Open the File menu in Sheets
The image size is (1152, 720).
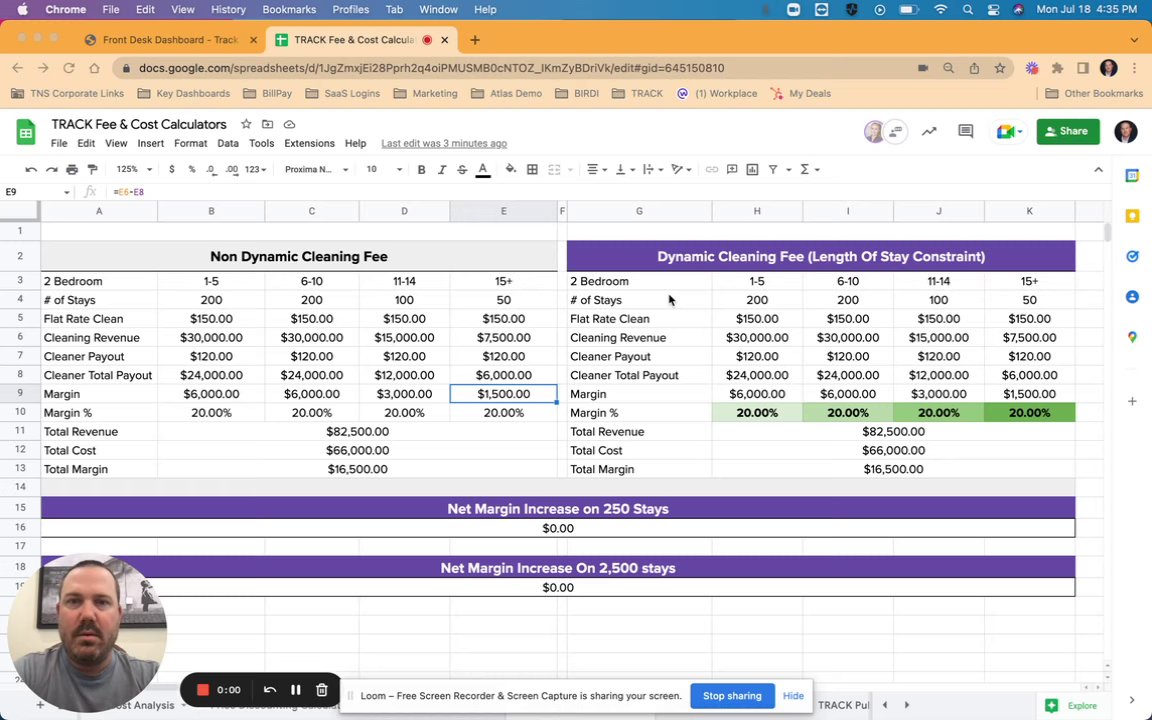tap(59, 143)
